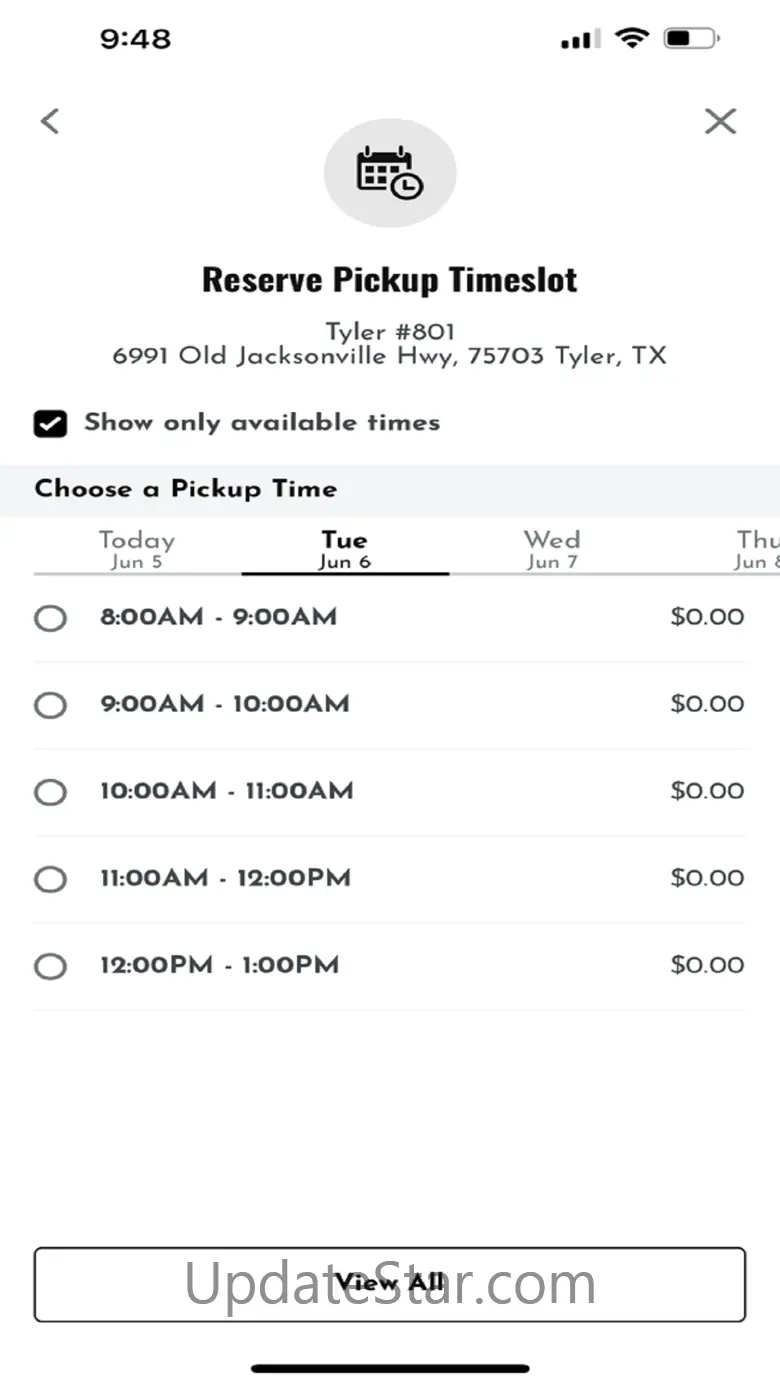The width and height of the screenshot is (780, 1387).
Task: Switch to the Thu Jun 8 tab
Action: (757, 548)
